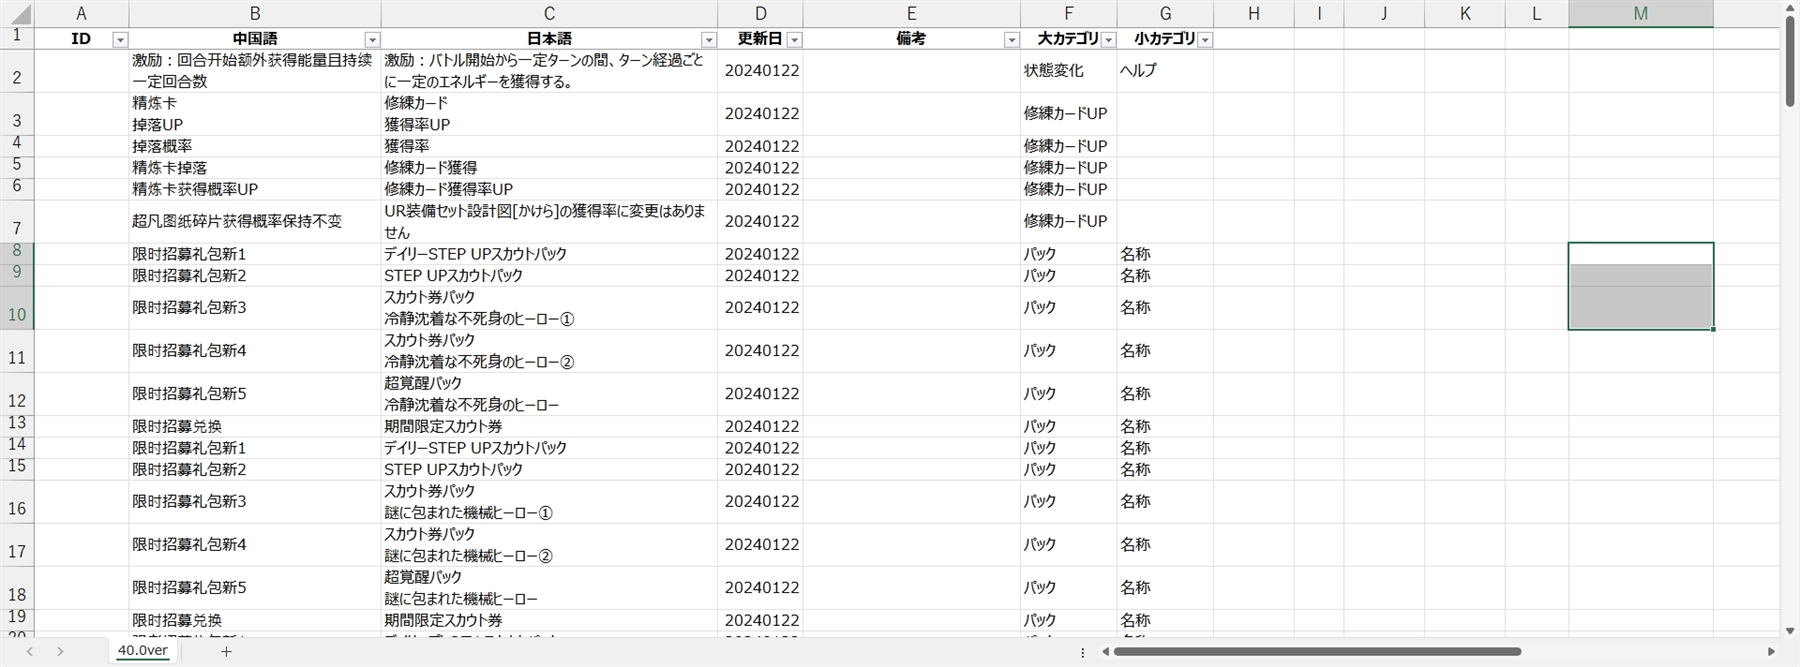Click the three-dot tab bar resize handle
This screenshot has height=667, width=1800.
coord(1083,652)
